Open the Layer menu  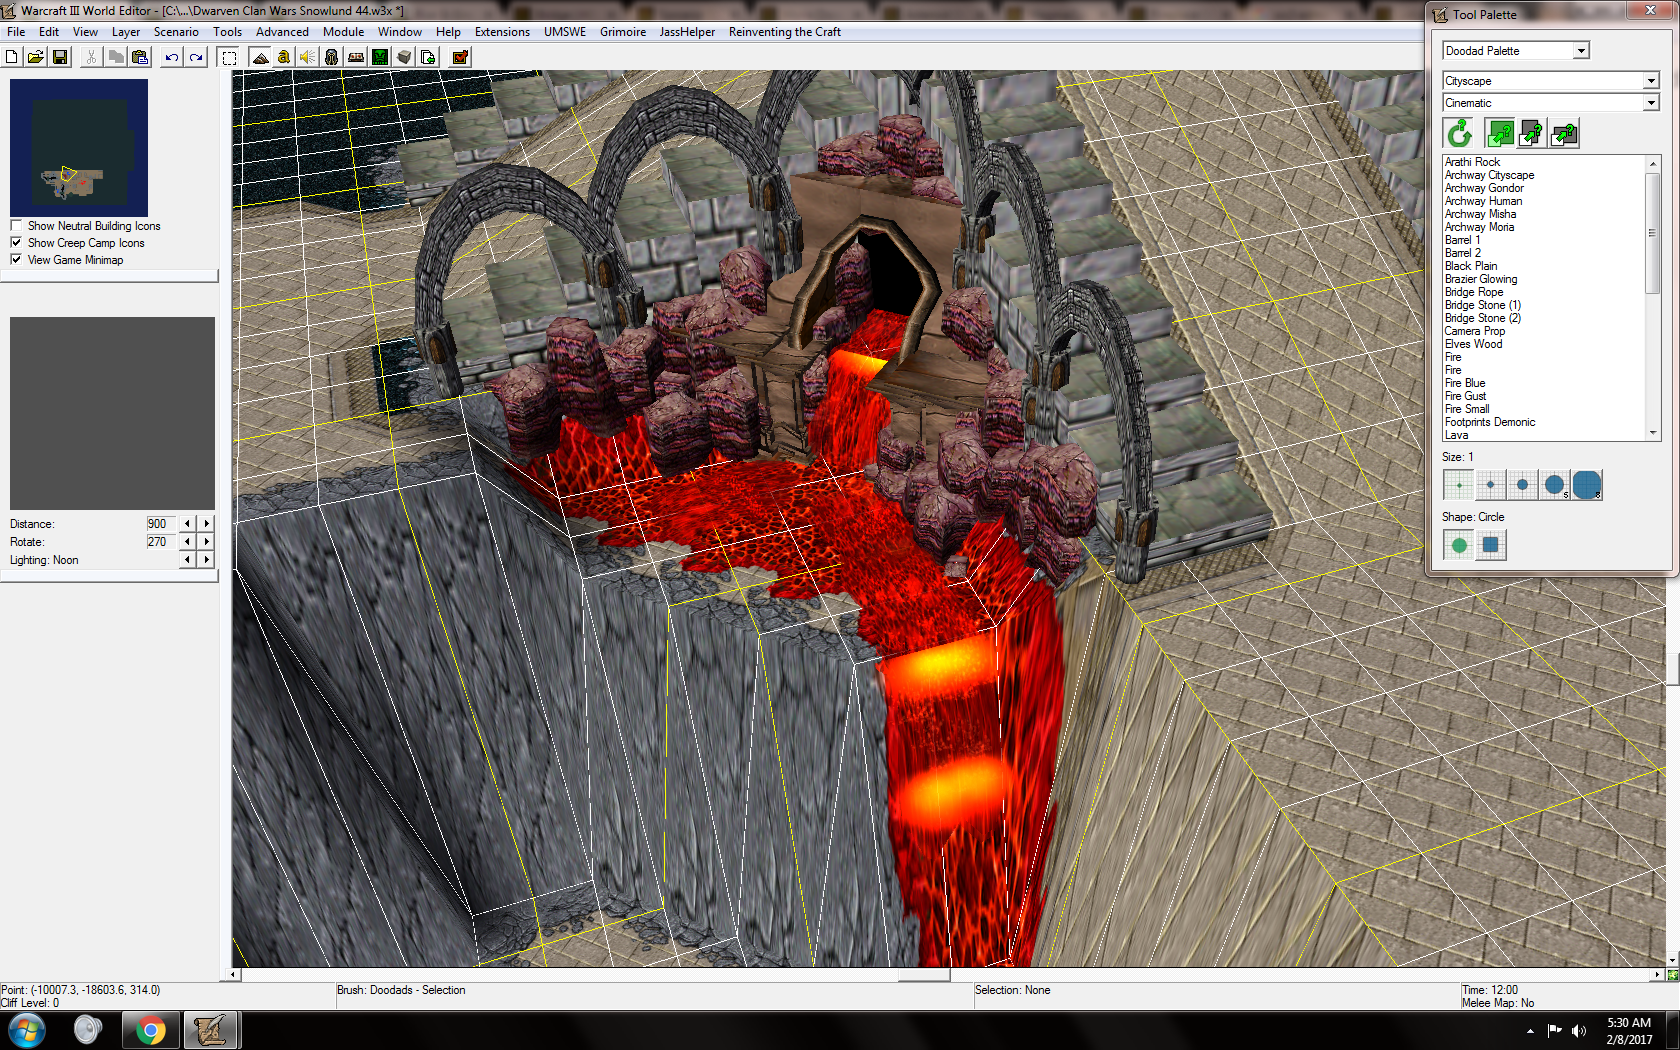(126, 32)
